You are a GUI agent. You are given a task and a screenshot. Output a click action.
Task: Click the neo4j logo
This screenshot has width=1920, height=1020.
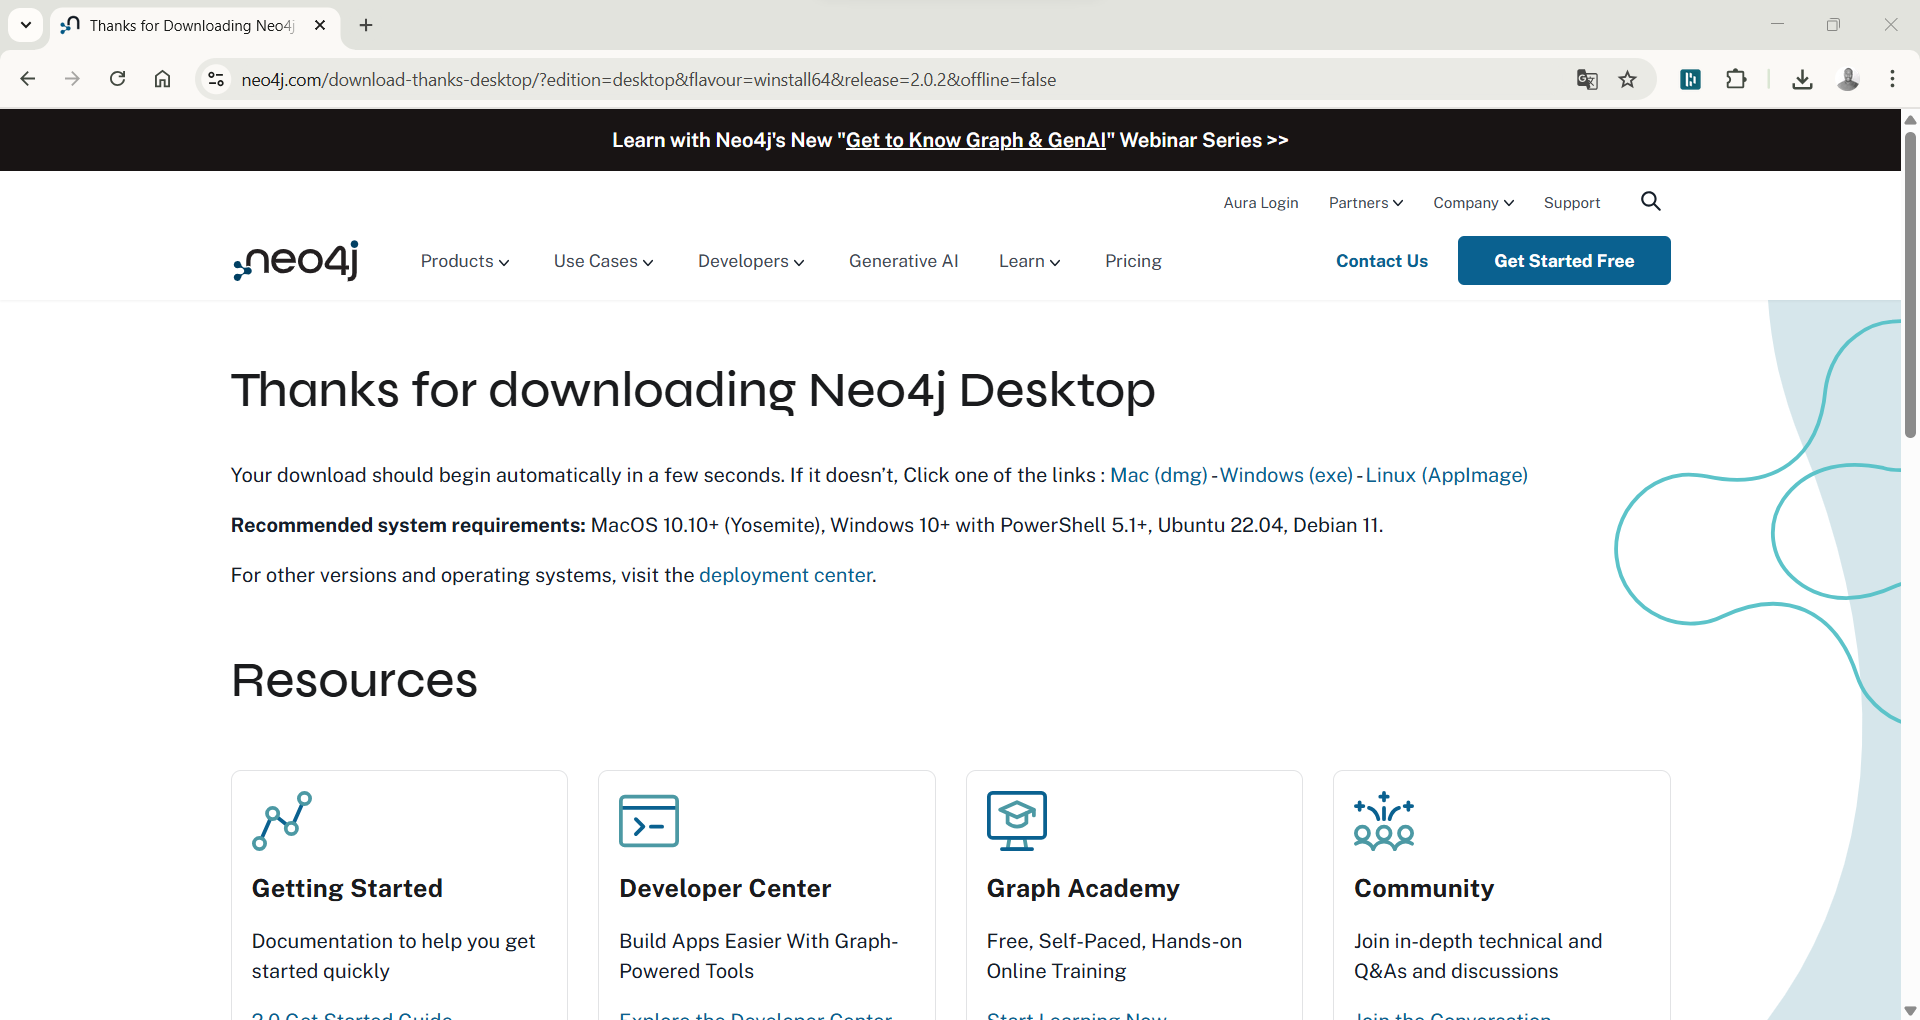click(x=296, y=260)
